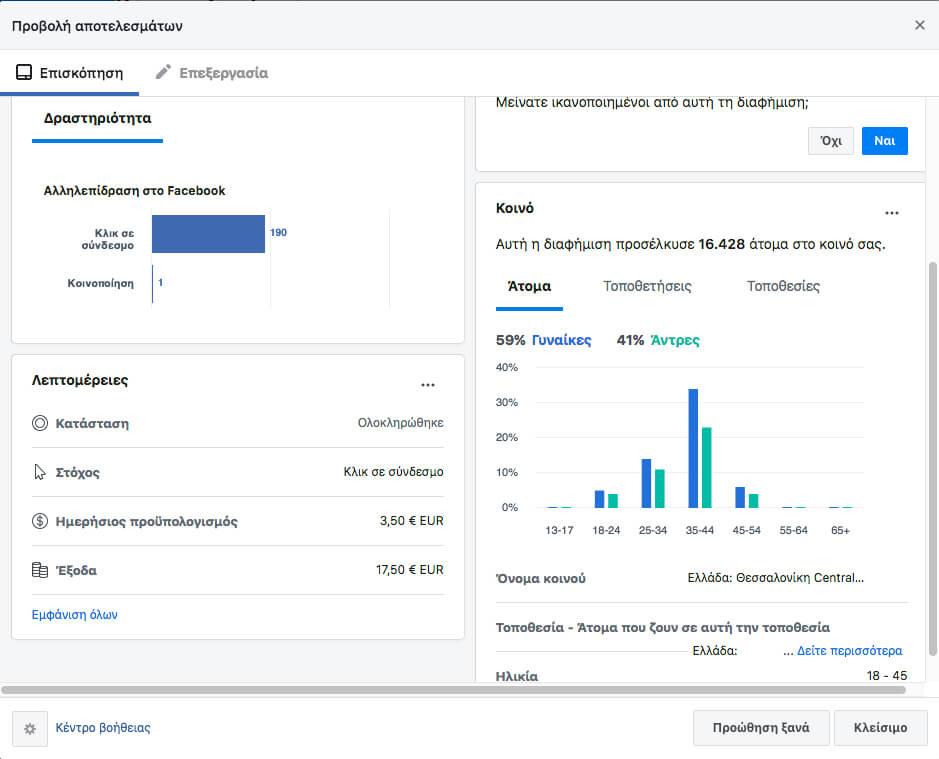939x759 pixels.
Task: Click the audience name Ελλάδα: Θεσσαλονίκη Central...
Action: 776,578
